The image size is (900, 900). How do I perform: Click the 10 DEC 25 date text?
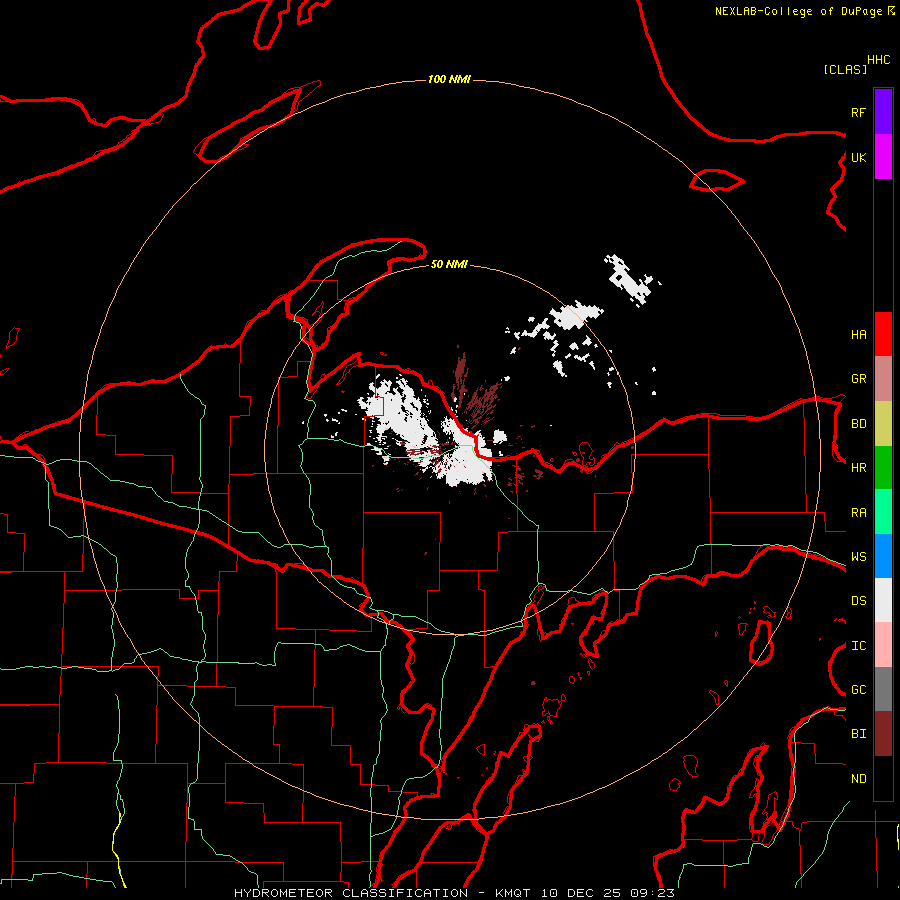coord(580,893)
